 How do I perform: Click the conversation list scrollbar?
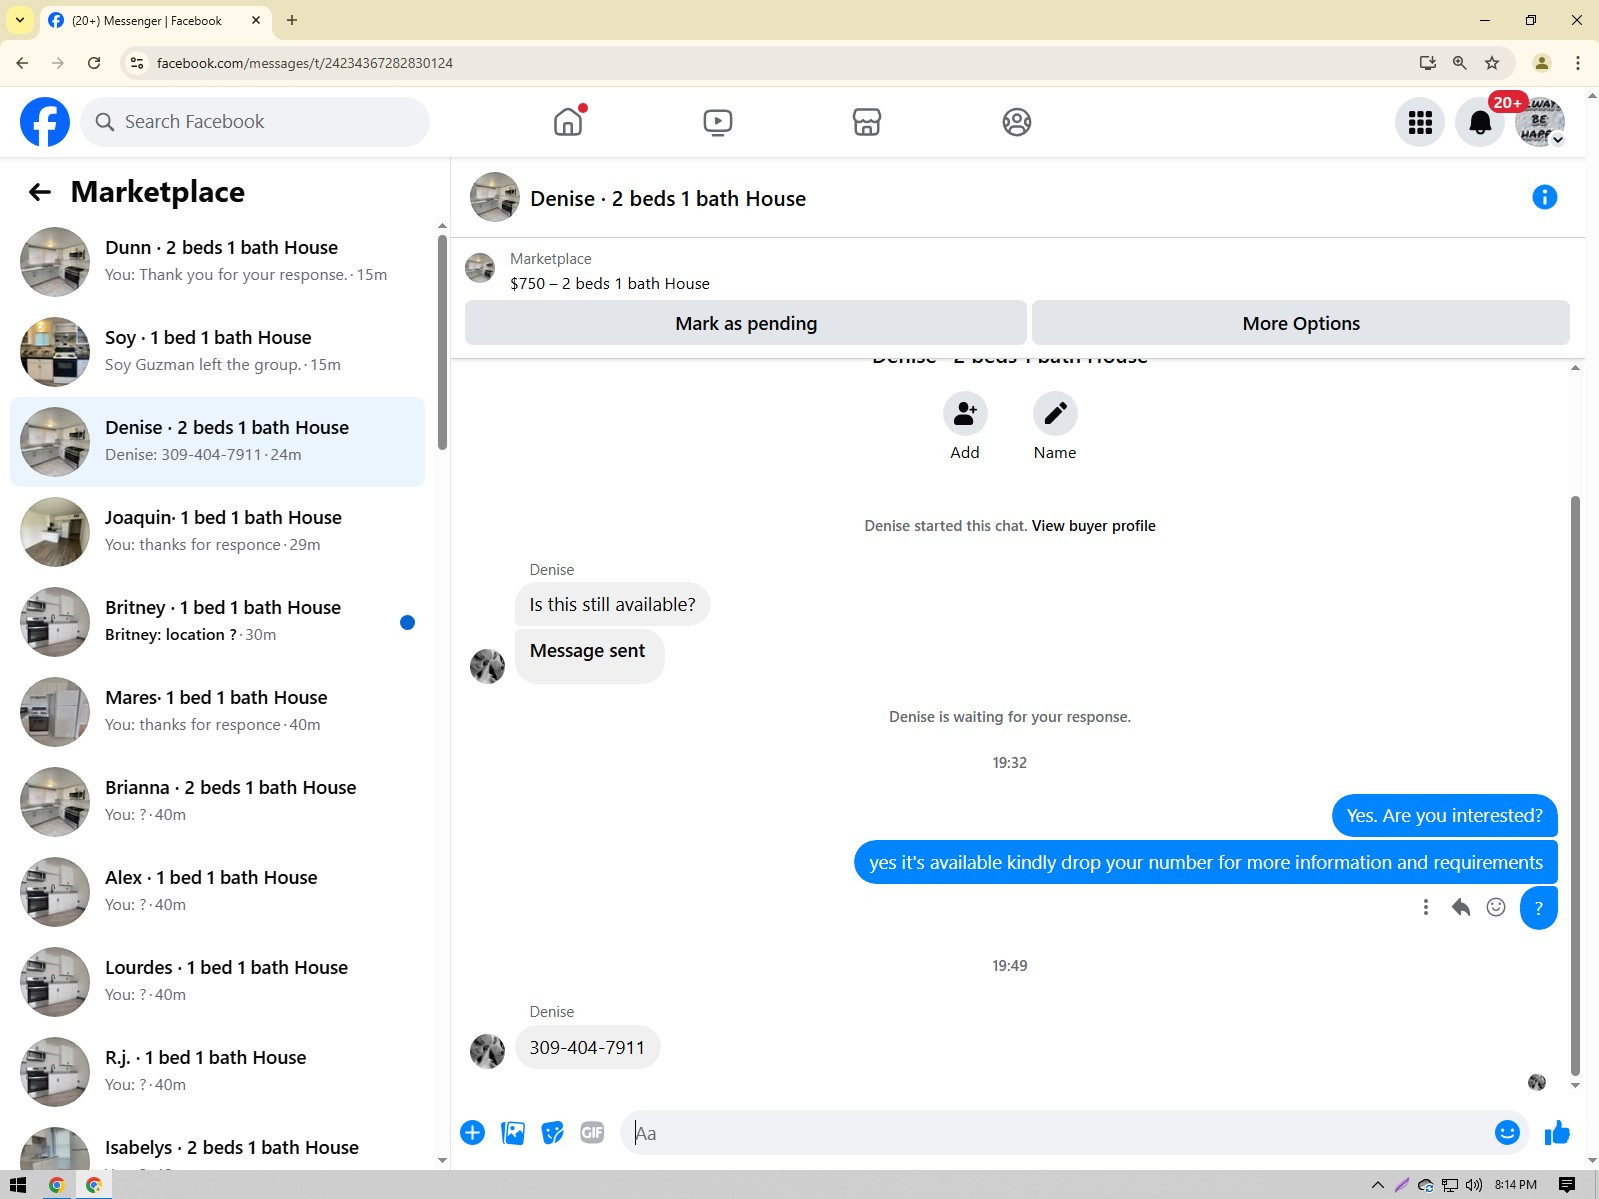pyautogui.click(x=442, y=342)
